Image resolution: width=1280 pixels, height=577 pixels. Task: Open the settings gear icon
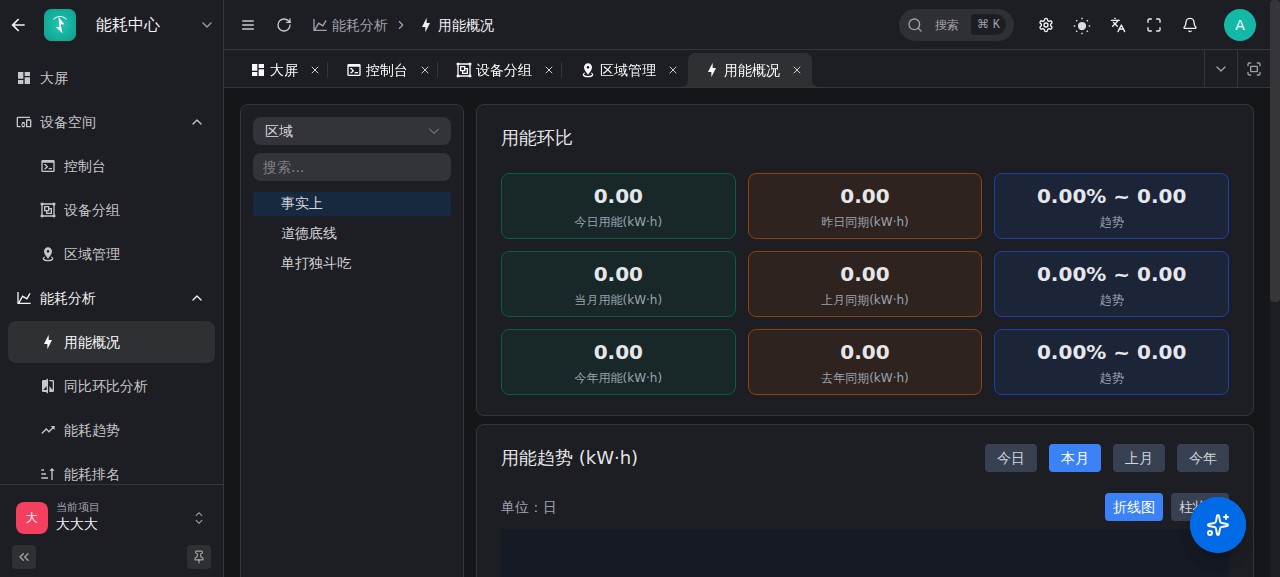click(x=1046, y=25)
